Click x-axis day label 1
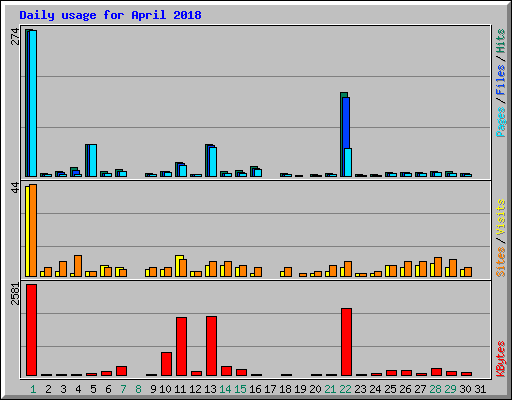512x400 pixels. (33, 389)
